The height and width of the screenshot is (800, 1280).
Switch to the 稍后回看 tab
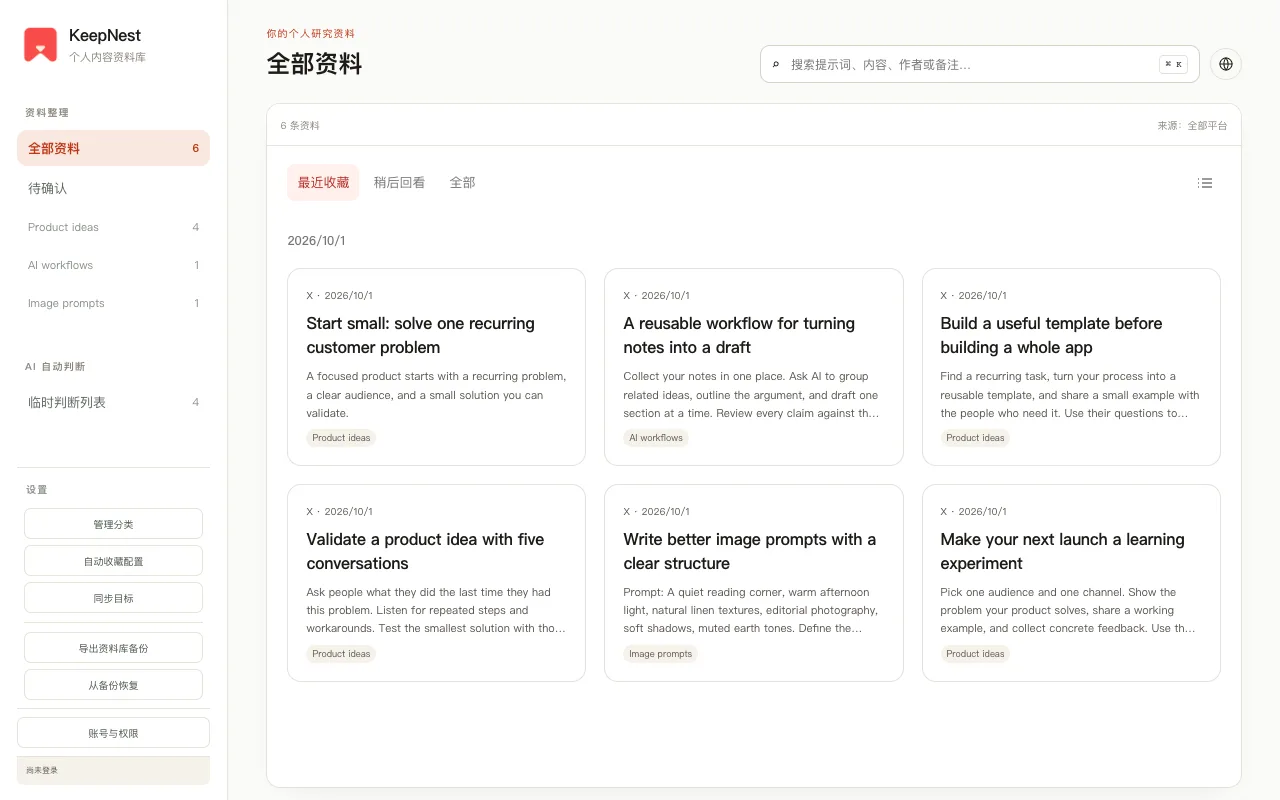[399, 183]
